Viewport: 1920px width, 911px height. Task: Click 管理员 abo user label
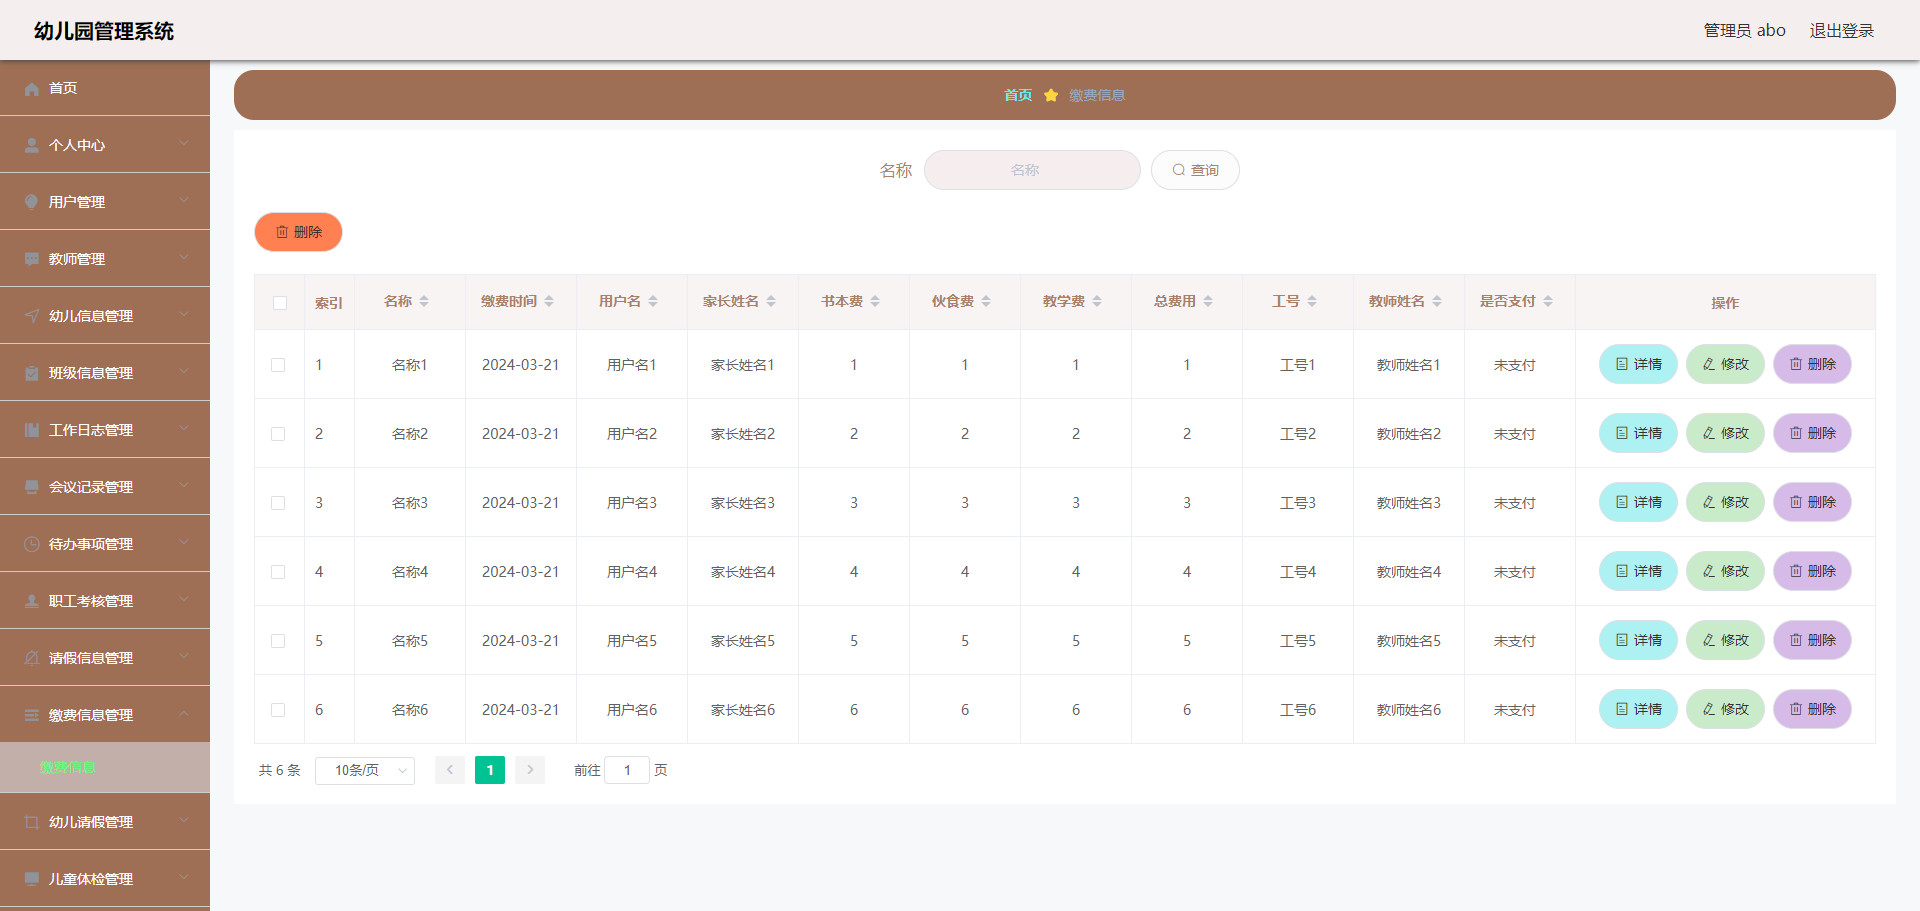(x=1744, y=31)
